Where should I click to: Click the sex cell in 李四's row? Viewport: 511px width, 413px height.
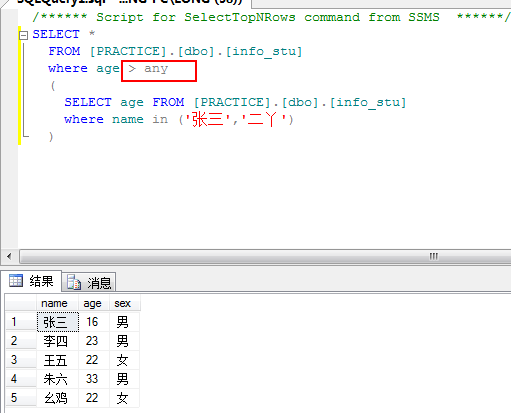point(124,341)
